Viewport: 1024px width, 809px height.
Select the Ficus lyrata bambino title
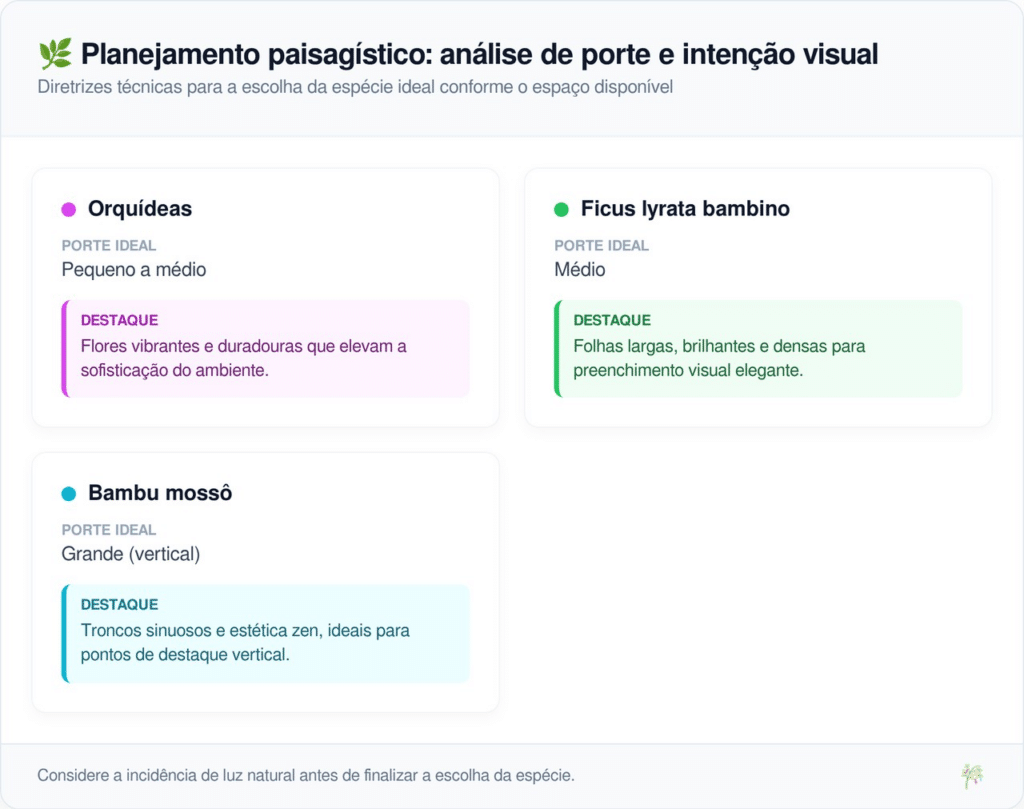pos(685,209)
